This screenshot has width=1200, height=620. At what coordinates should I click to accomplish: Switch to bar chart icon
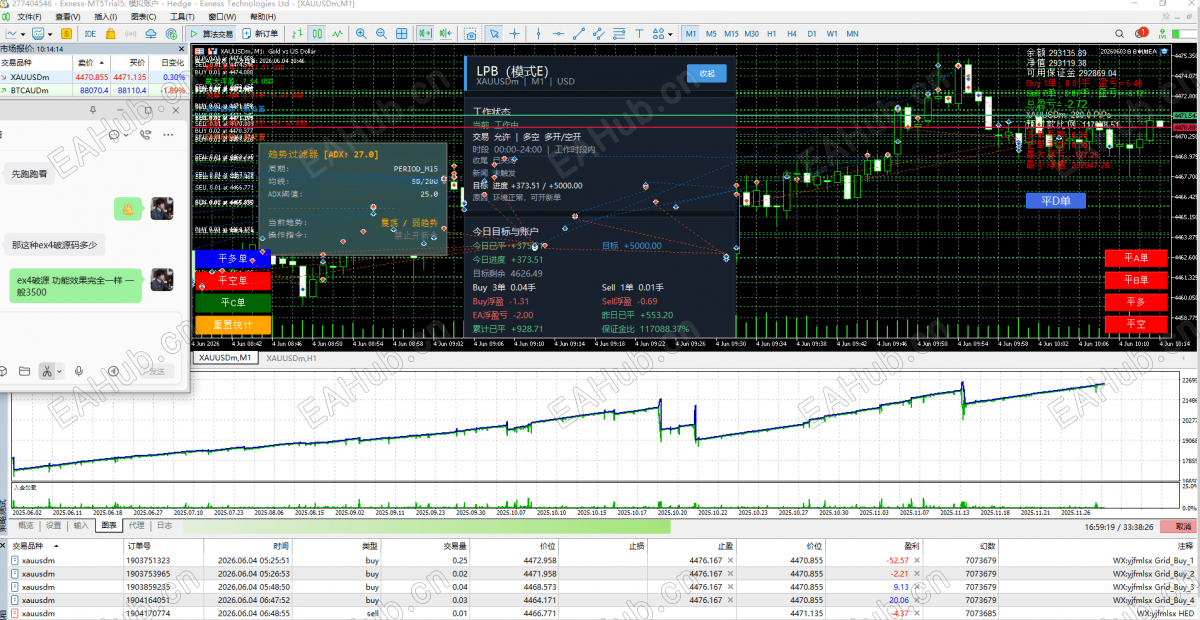297,33
